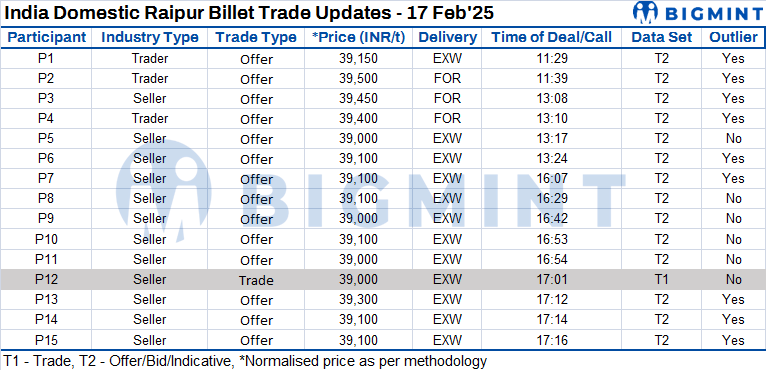Click the P1 participant cell

(x=47, y=58)
